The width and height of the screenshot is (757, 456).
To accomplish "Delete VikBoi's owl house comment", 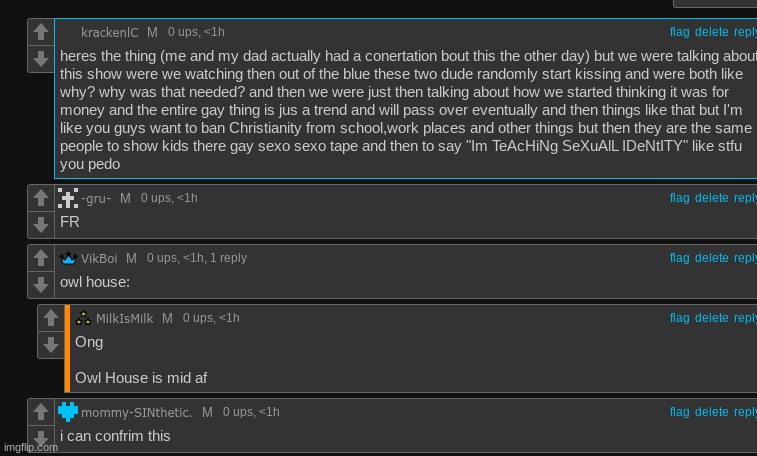I will tap(712, 258).
